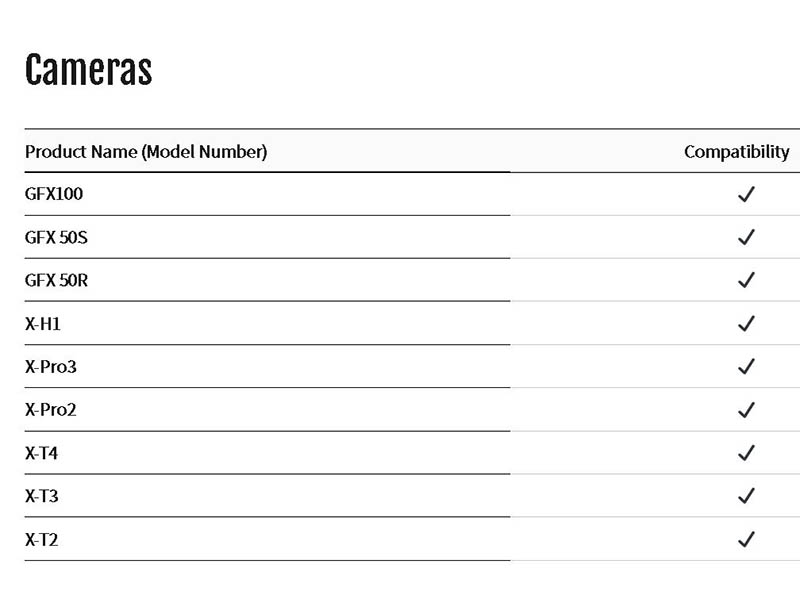The height and width of the screenshot is (595, 800).
Task: Click the Product Name (Model Number) column header
Action: pos(146,152)
